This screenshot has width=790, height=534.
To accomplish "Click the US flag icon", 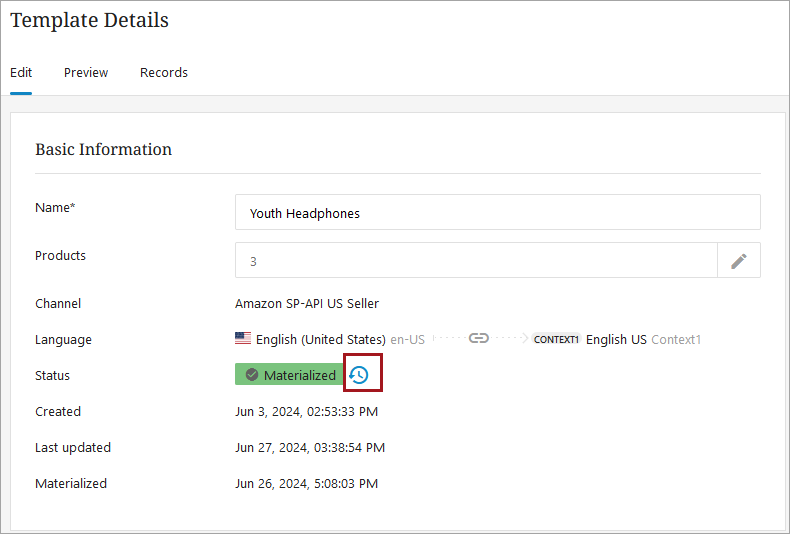I will (x=243, y=339).
